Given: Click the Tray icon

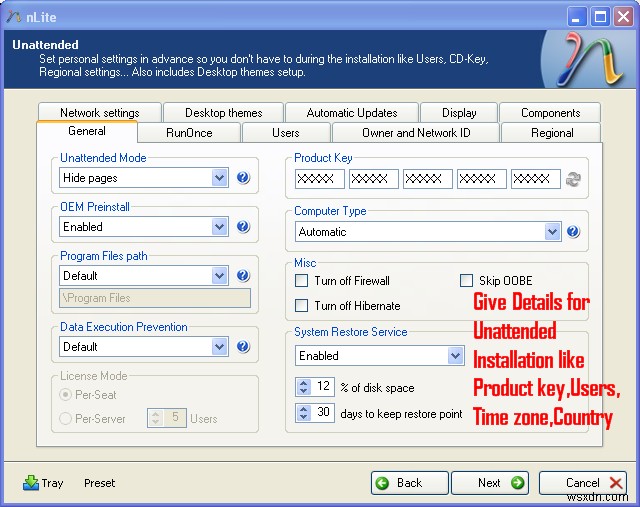Looking at the screenshot, I should 31,483.
